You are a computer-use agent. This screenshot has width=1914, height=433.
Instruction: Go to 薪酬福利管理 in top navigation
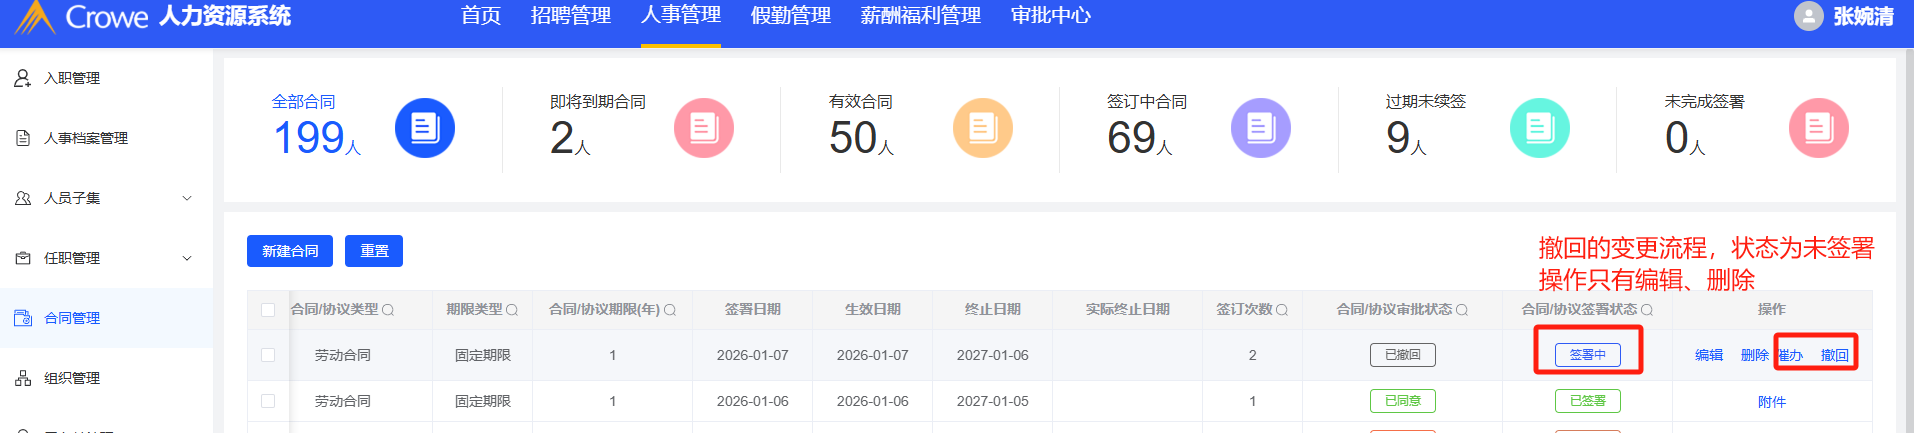point(920,16)
